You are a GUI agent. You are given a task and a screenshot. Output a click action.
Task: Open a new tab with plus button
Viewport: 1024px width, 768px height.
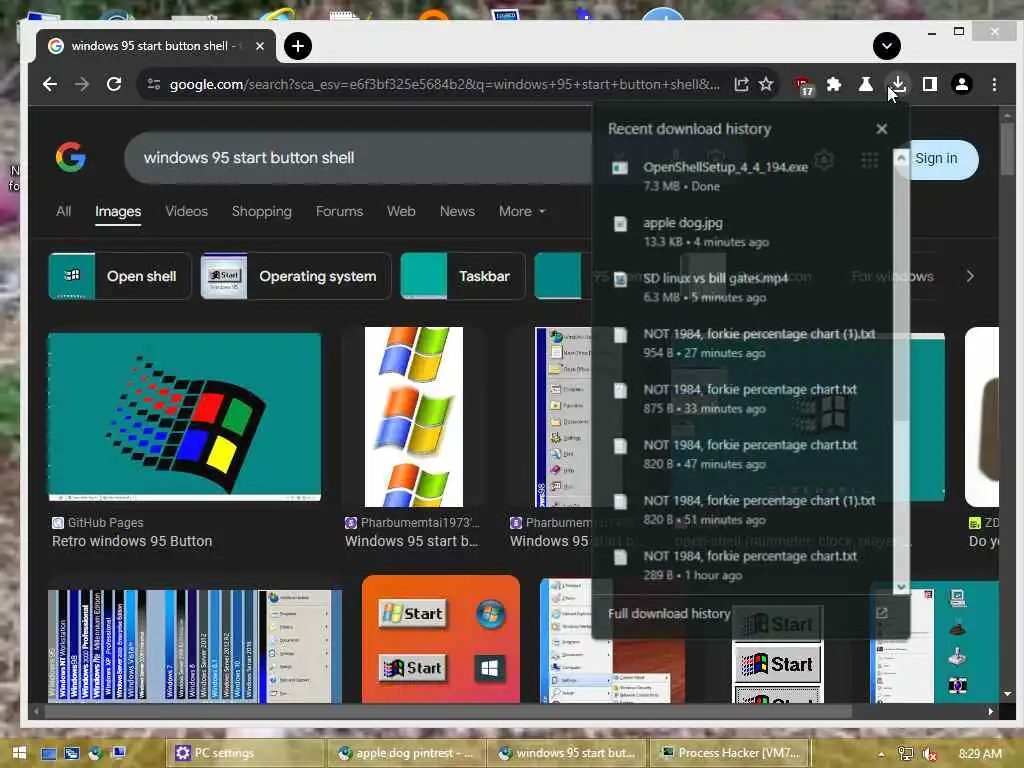click(x=298, y=46)
